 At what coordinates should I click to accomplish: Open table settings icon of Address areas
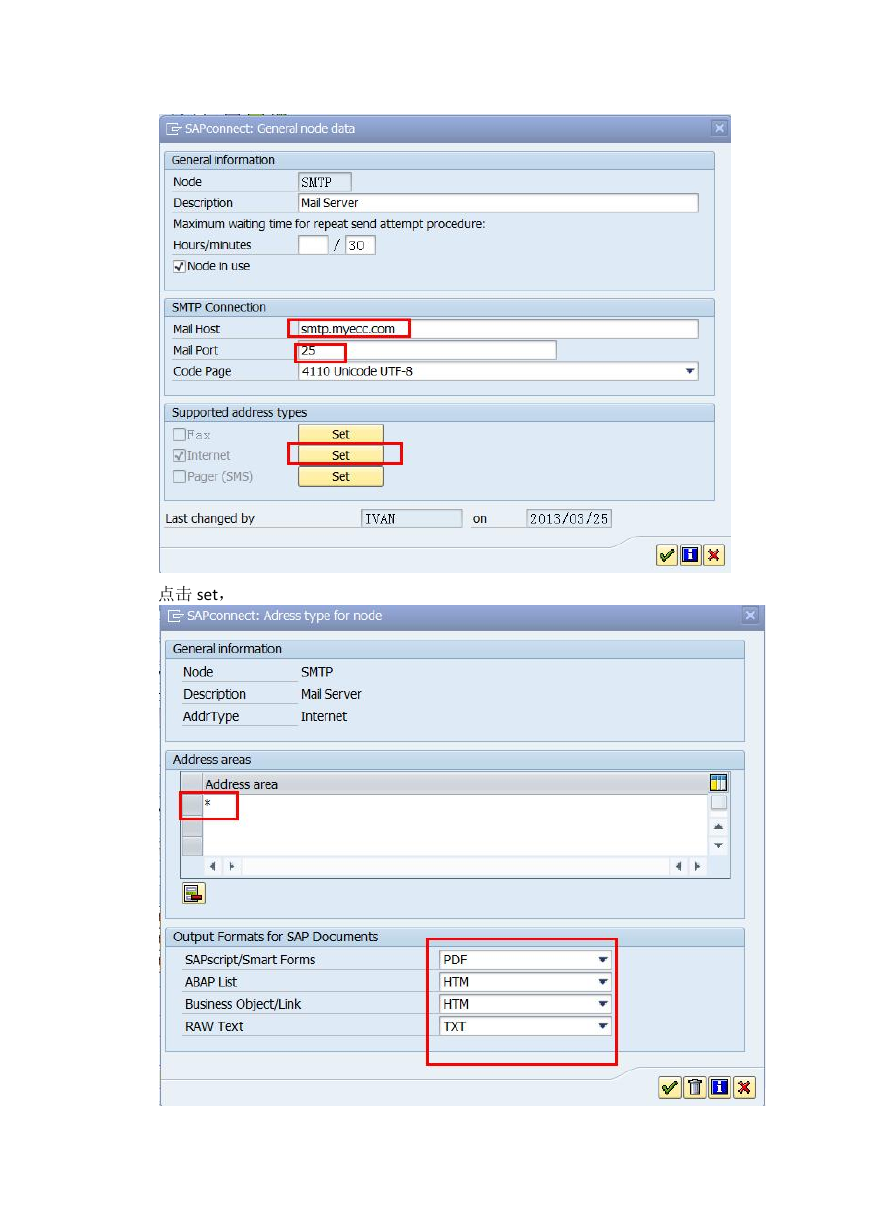click(718, 783)
